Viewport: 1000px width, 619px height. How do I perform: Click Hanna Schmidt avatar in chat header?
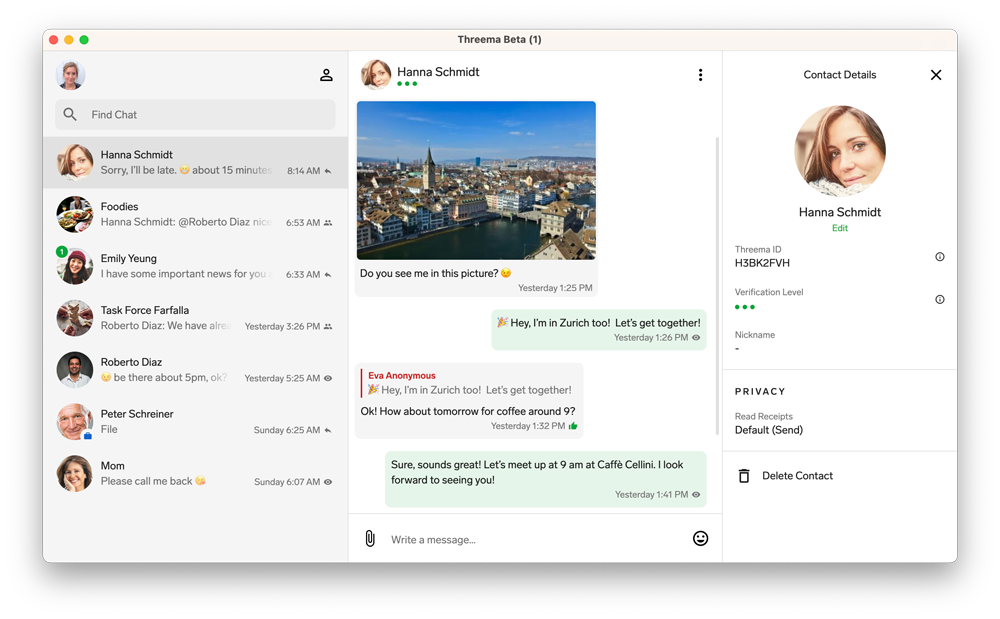(x=376, y=75)
